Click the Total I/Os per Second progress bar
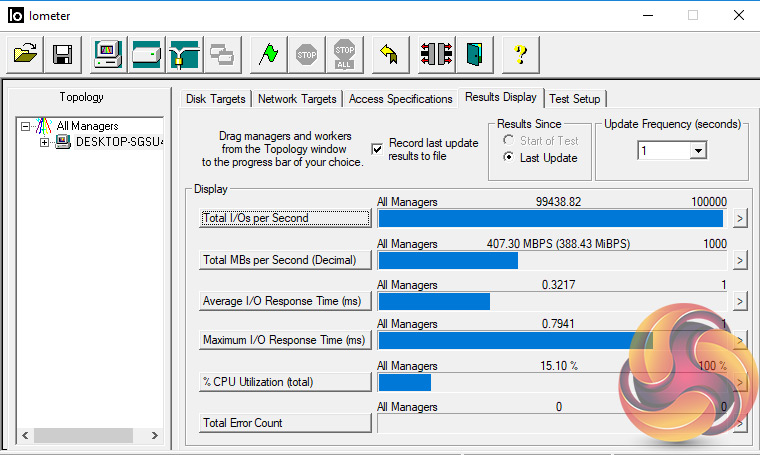The image size is (760, 455). [550, 219]
